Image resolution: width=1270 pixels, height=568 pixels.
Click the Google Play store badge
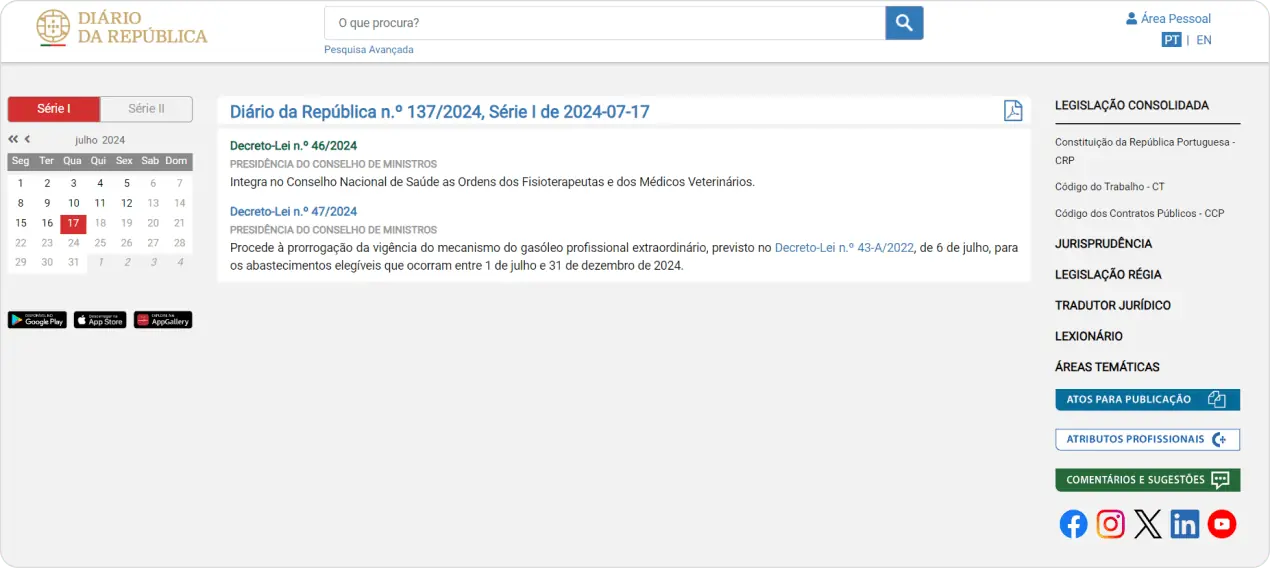(x=37, y=320)
